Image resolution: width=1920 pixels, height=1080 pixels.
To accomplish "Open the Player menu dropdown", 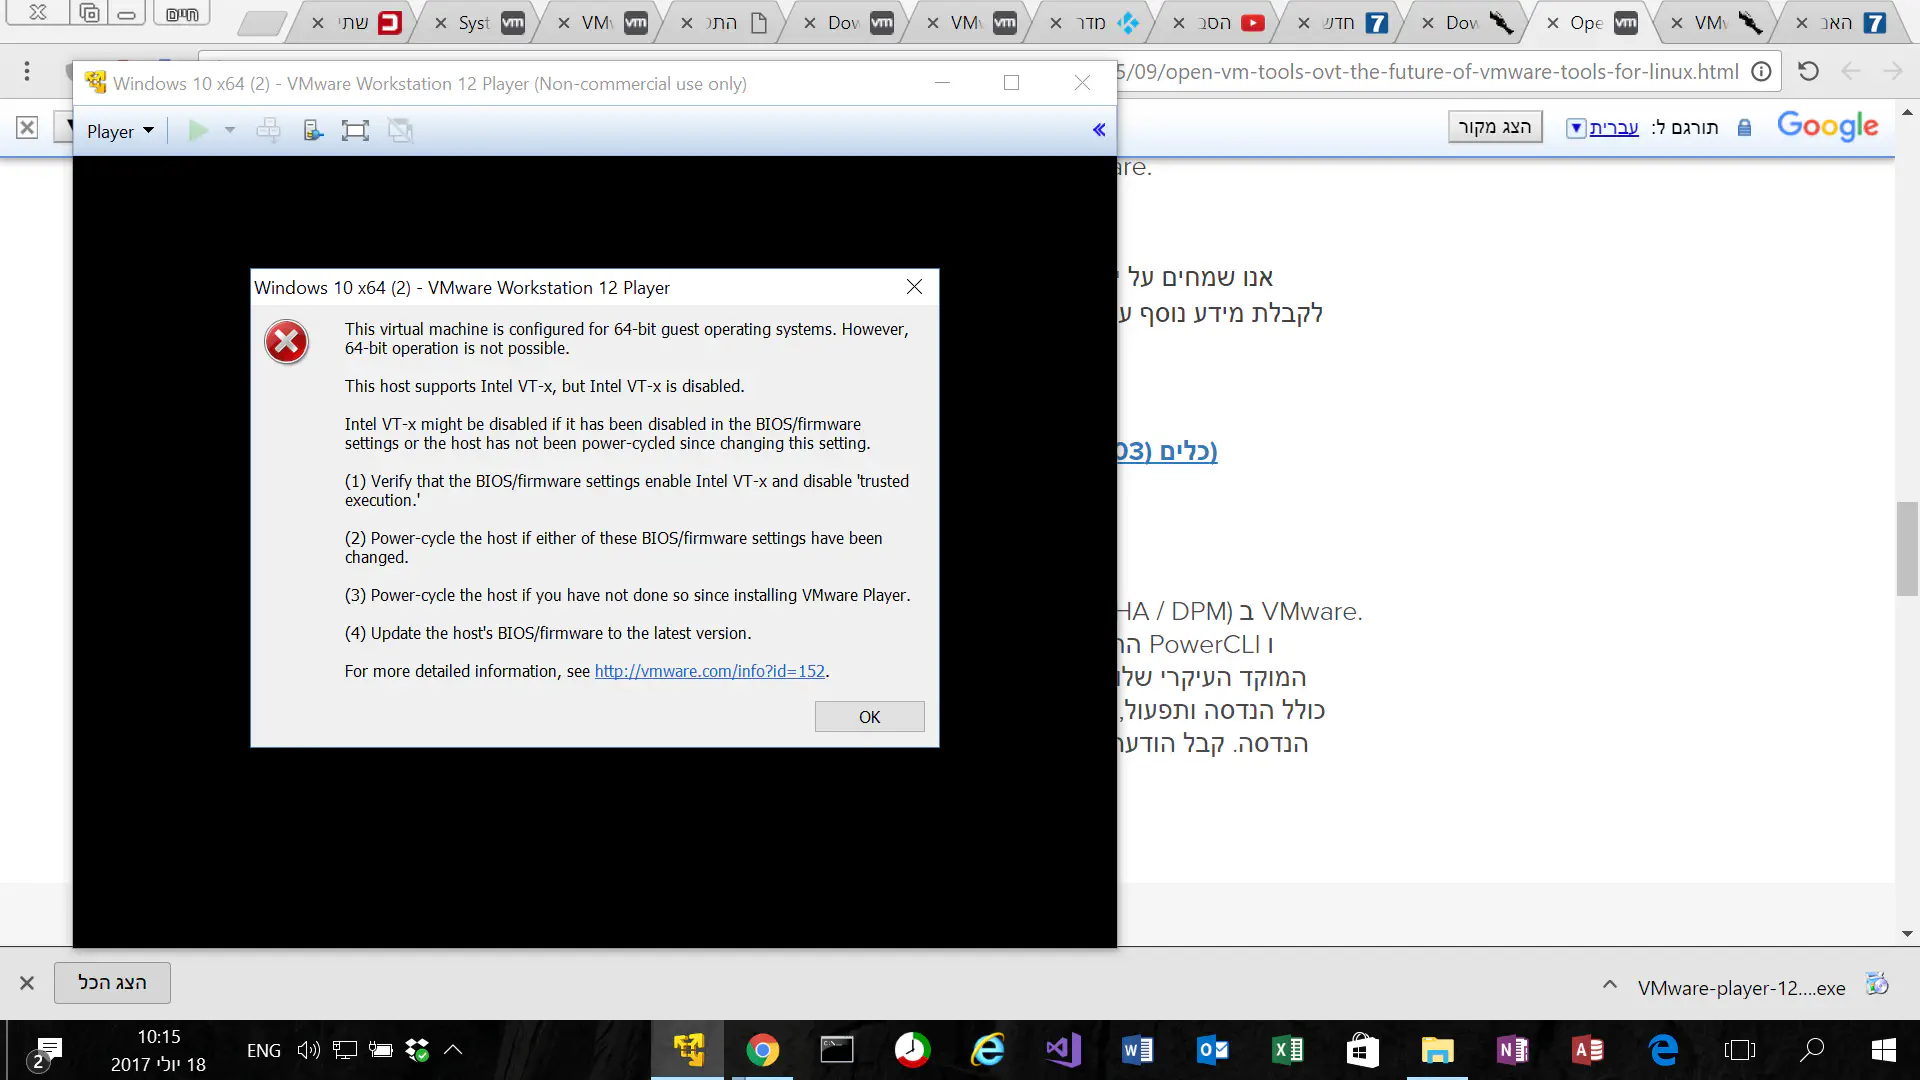I will (x=120, y=131).
